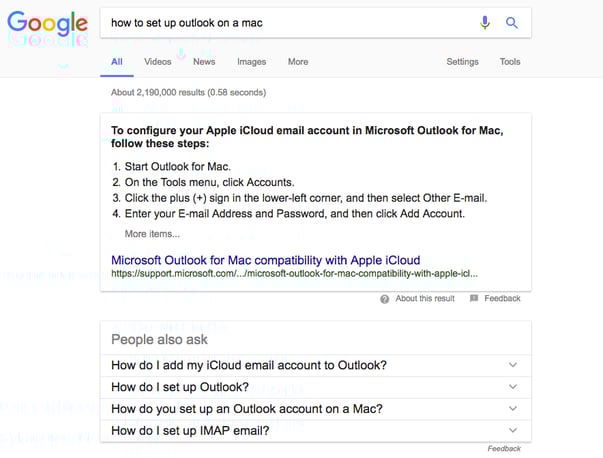Click the question 'How do I set up Outlook?'
This screenshot has height=458, width=603.
click(180, 387)
